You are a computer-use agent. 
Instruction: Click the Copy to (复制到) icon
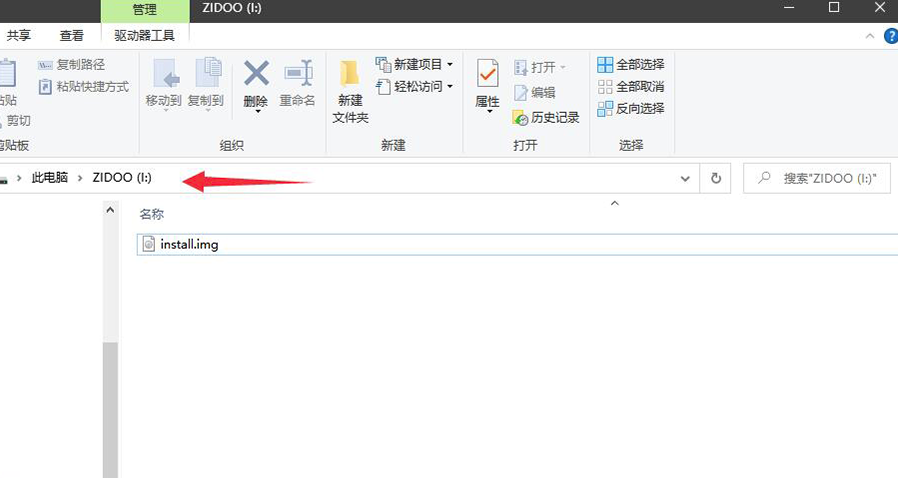point(208,73)
